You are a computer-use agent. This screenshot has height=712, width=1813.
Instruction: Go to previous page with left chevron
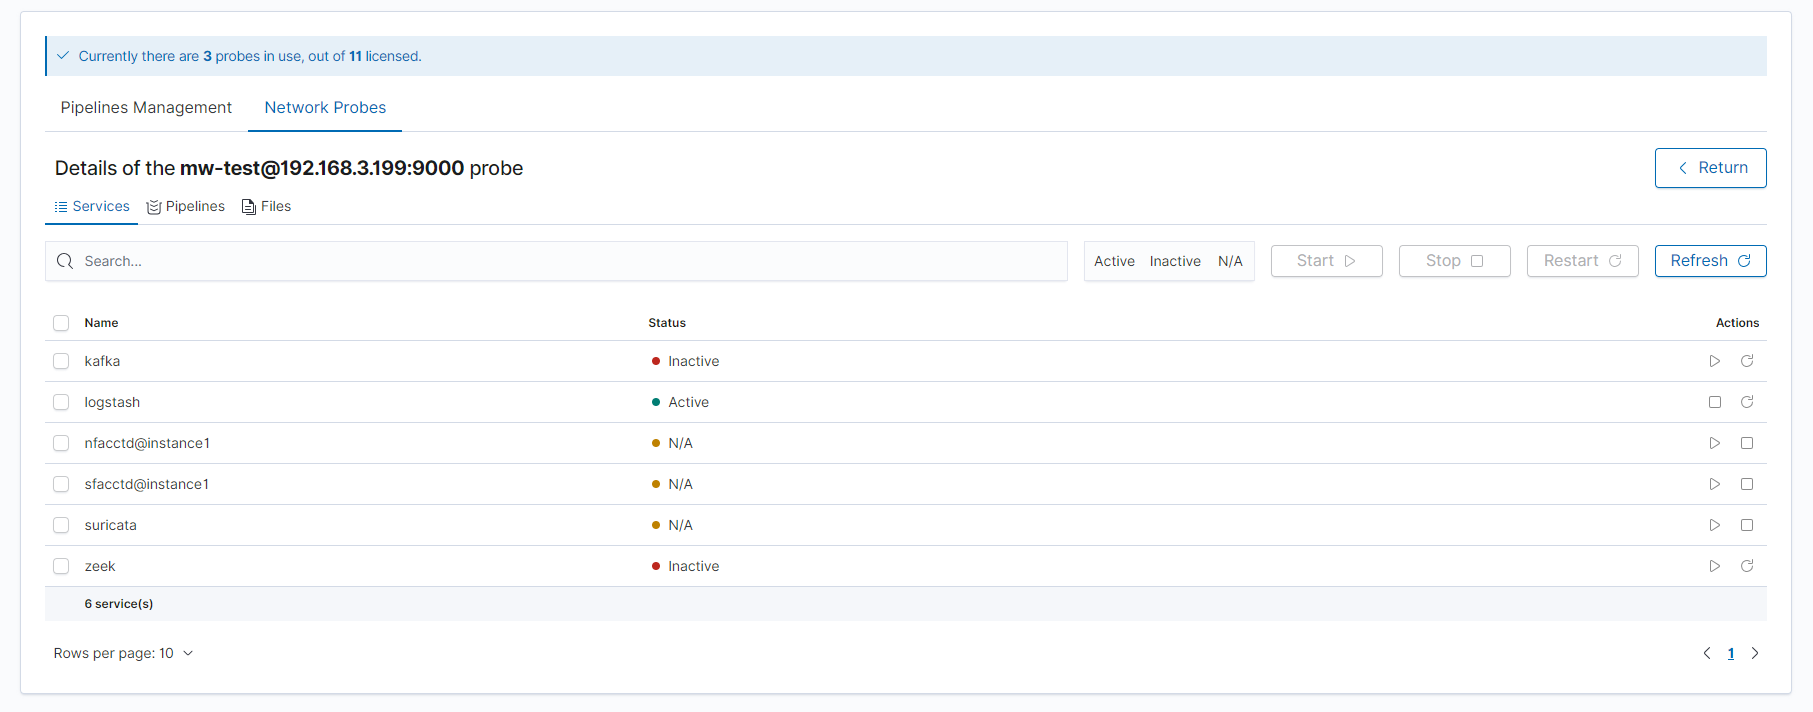pyautogui.click(x=1706, y=653)
